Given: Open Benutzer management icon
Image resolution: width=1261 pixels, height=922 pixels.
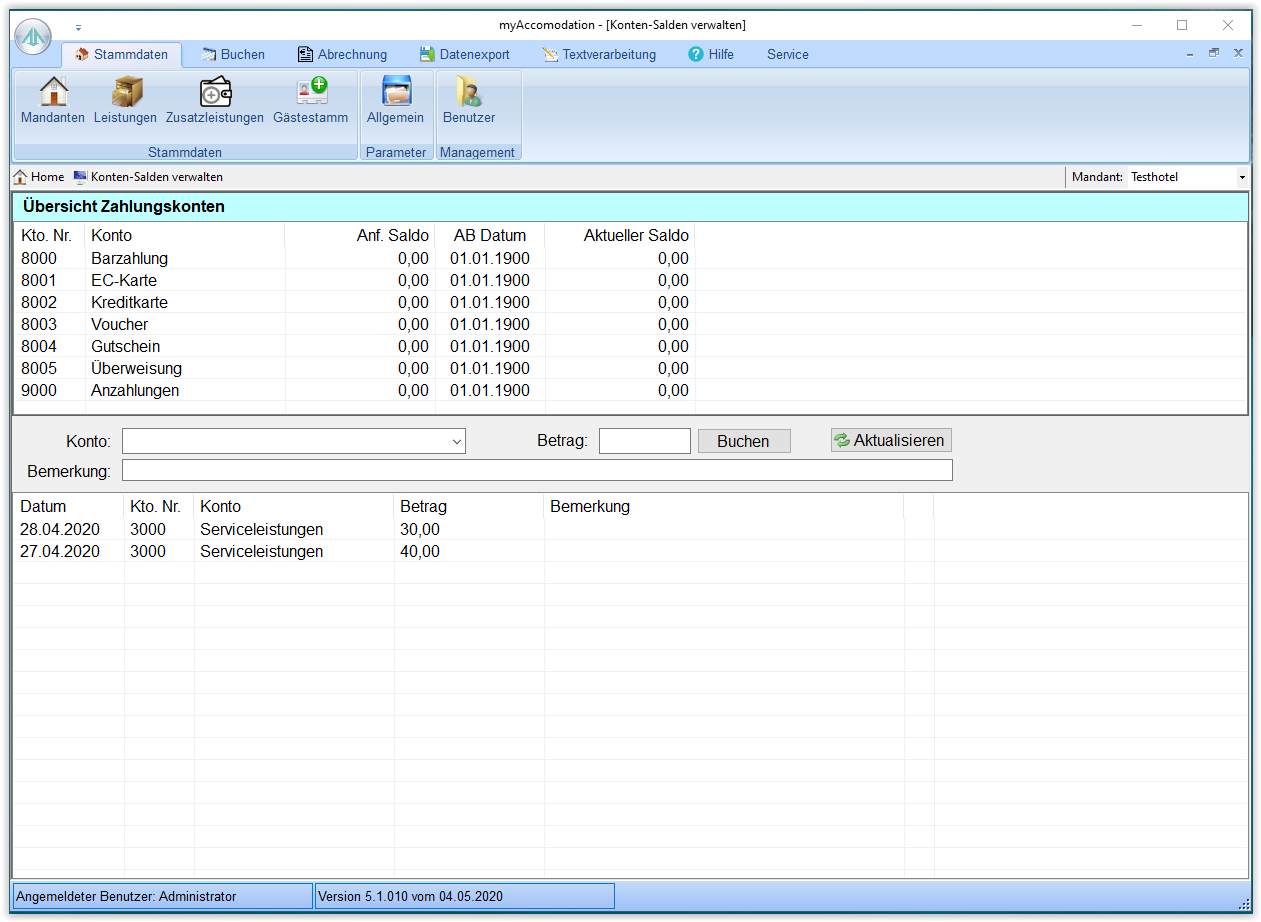Looking at the screenshot, I should (x=469, y=92).
